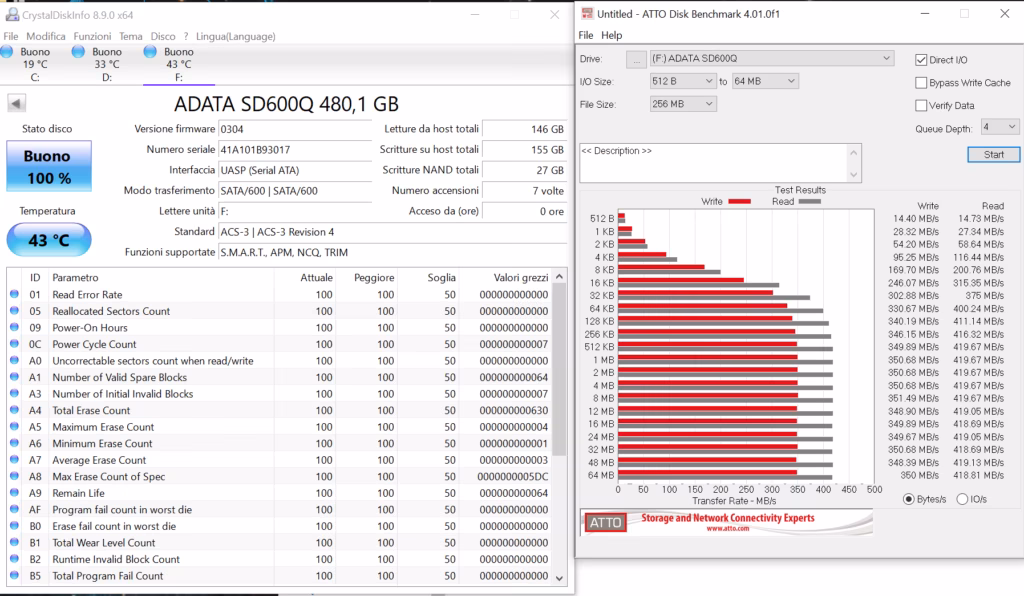Viewport: 1024px width, 596px height.
Task: Open the File menu in CrystalDiskInfo
Action: coord(11,37)
